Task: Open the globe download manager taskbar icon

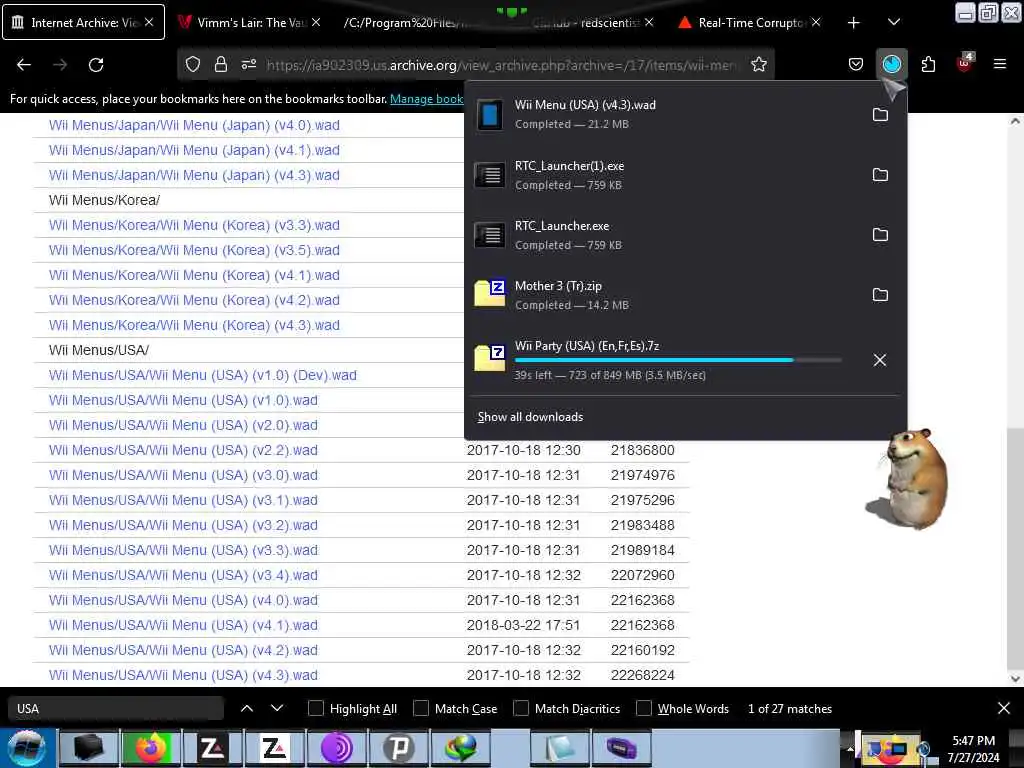Action: [x=460, y=748]
